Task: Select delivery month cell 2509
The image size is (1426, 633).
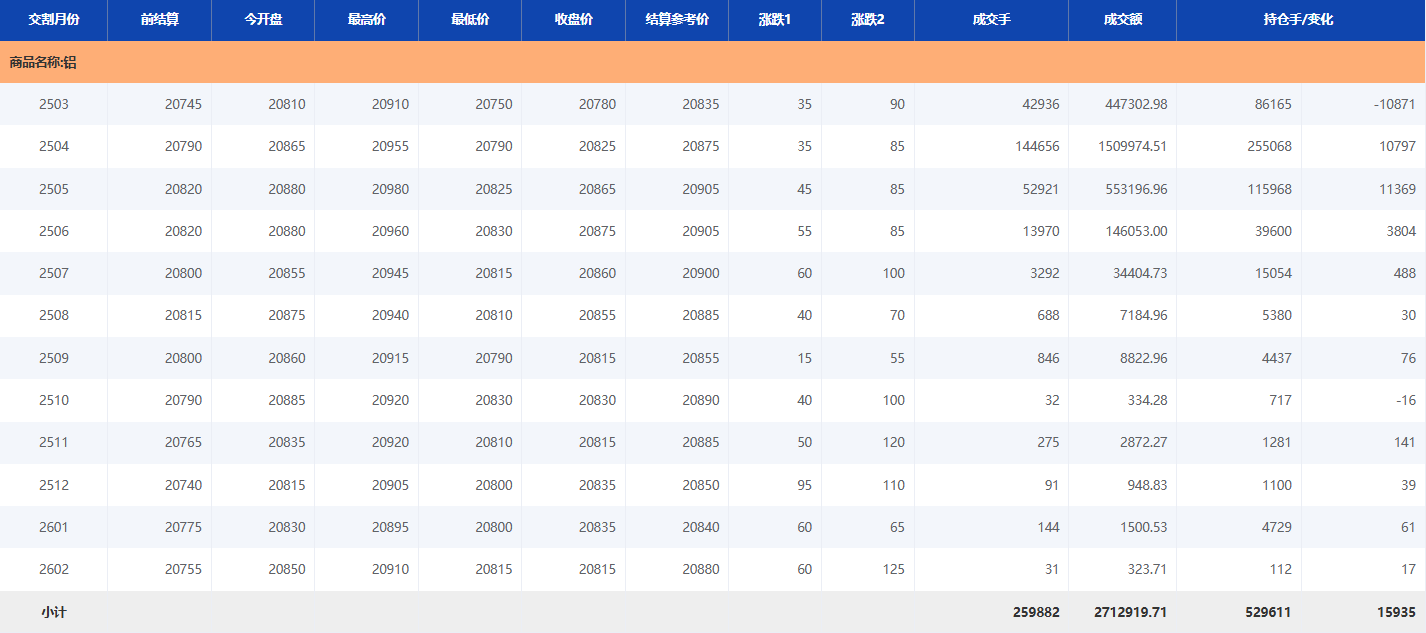Action: (54, 358)
